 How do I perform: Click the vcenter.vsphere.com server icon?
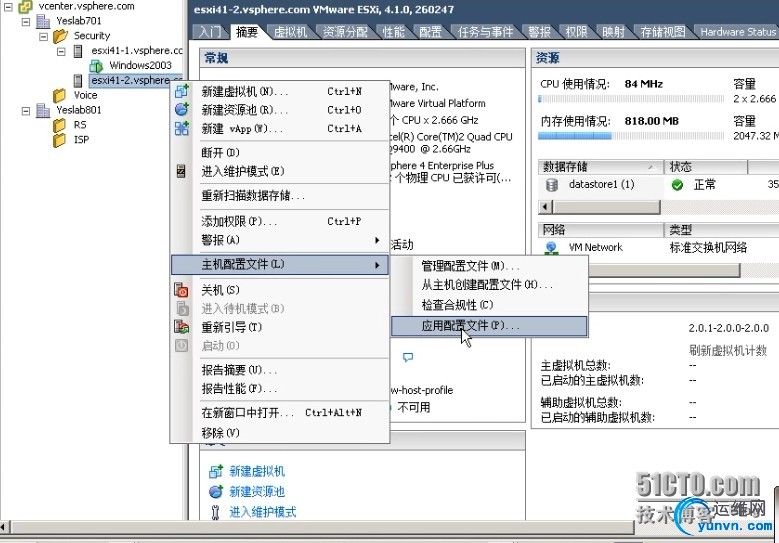coord(25,6)
